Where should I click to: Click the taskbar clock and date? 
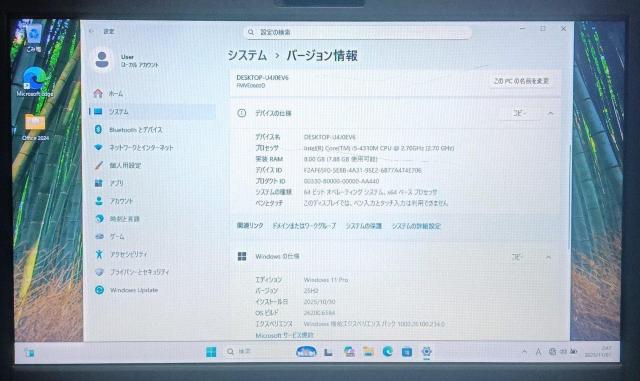tap(598, 352)
